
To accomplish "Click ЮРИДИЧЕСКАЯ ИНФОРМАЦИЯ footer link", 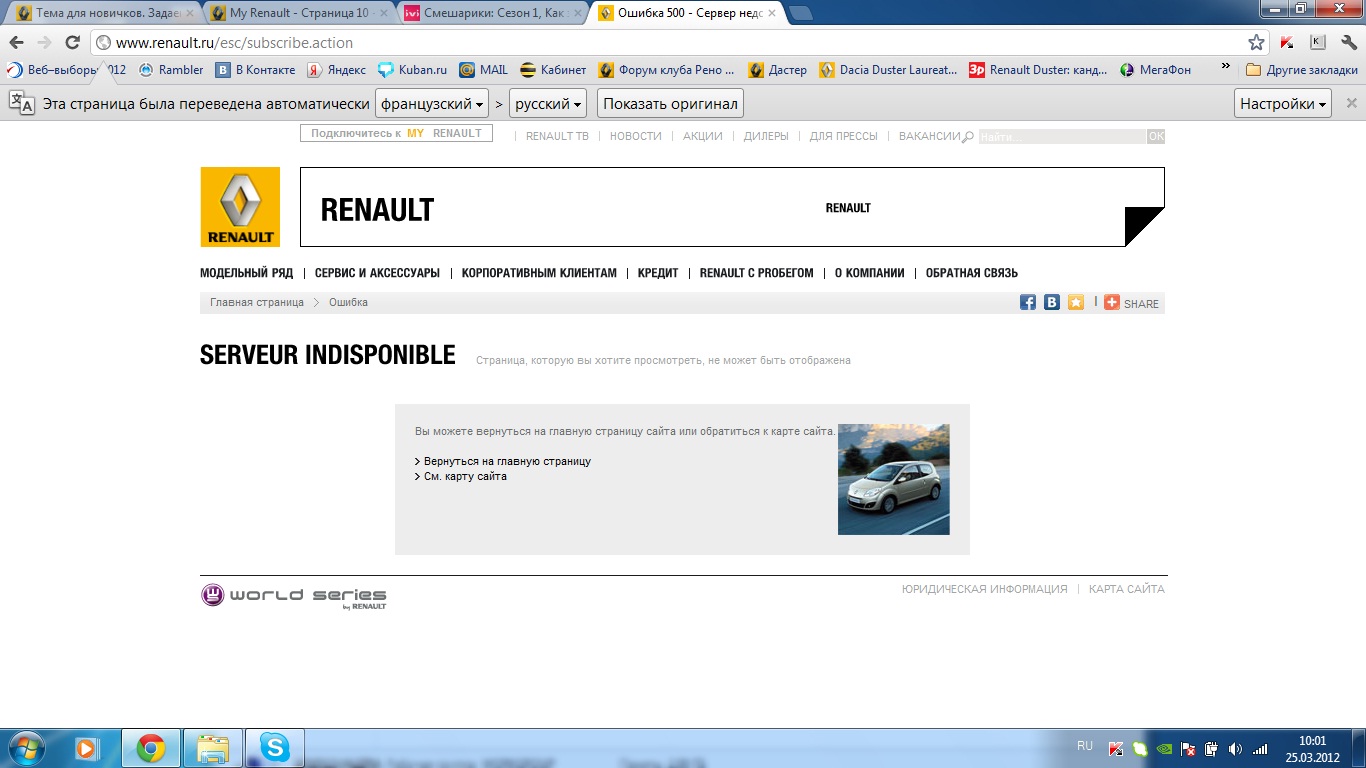I will point(984,590).
